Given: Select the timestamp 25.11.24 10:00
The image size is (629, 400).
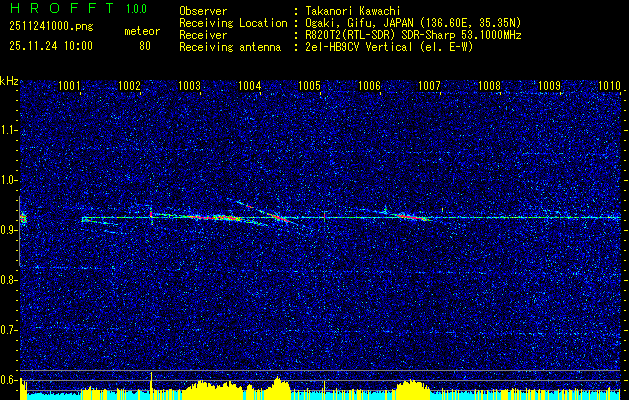Looking at the screenshot, I should 51,46.
